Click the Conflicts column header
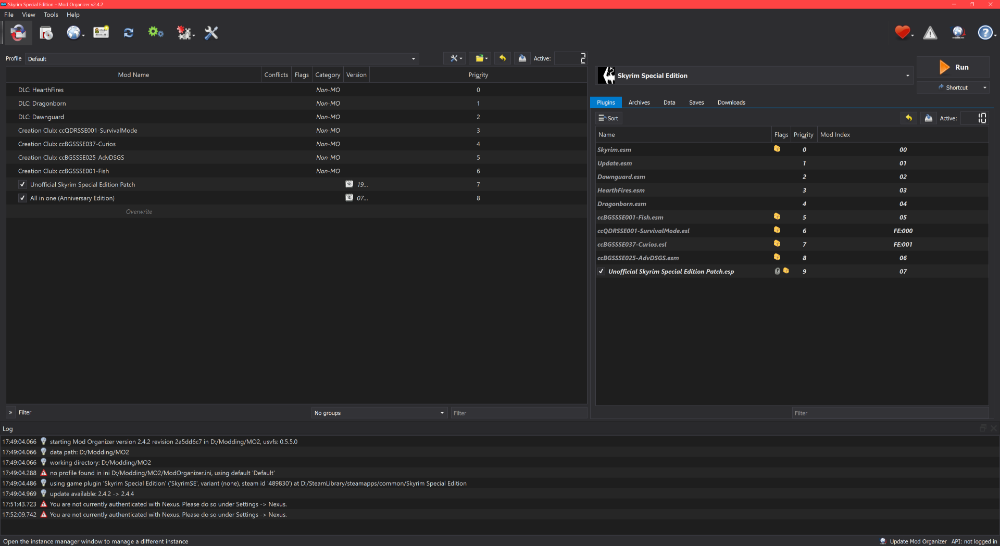This screenshot has height=546, width=1000. tap(276, 75)
